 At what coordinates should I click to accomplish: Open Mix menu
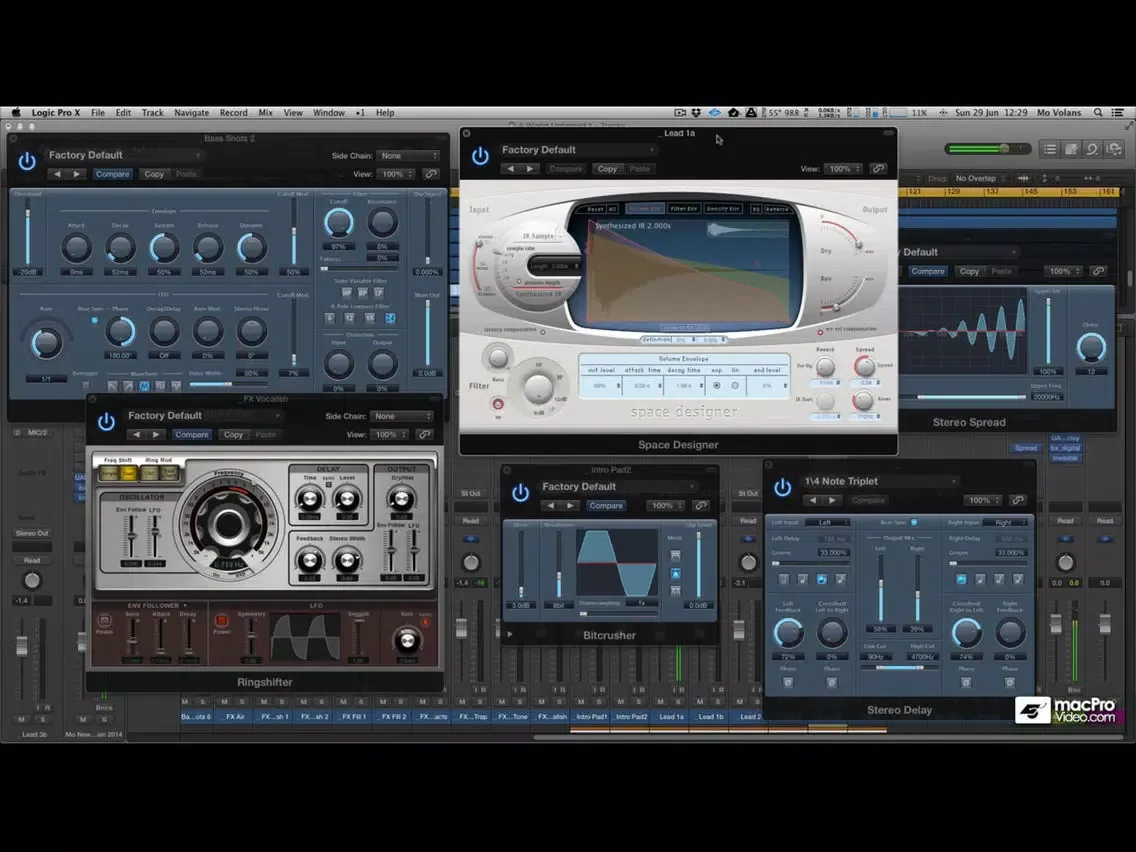pos(266,112)
